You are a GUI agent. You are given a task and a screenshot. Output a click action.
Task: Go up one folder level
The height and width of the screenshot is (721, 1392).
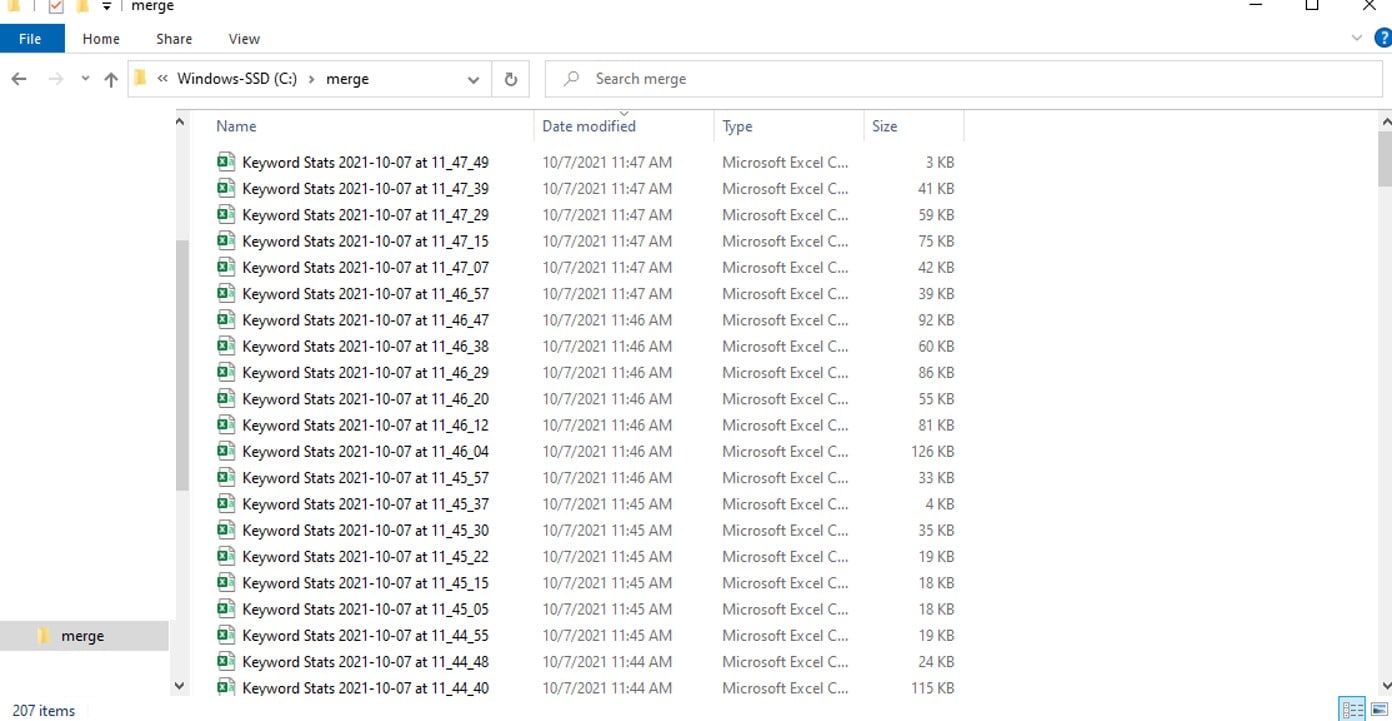[110, 79]
